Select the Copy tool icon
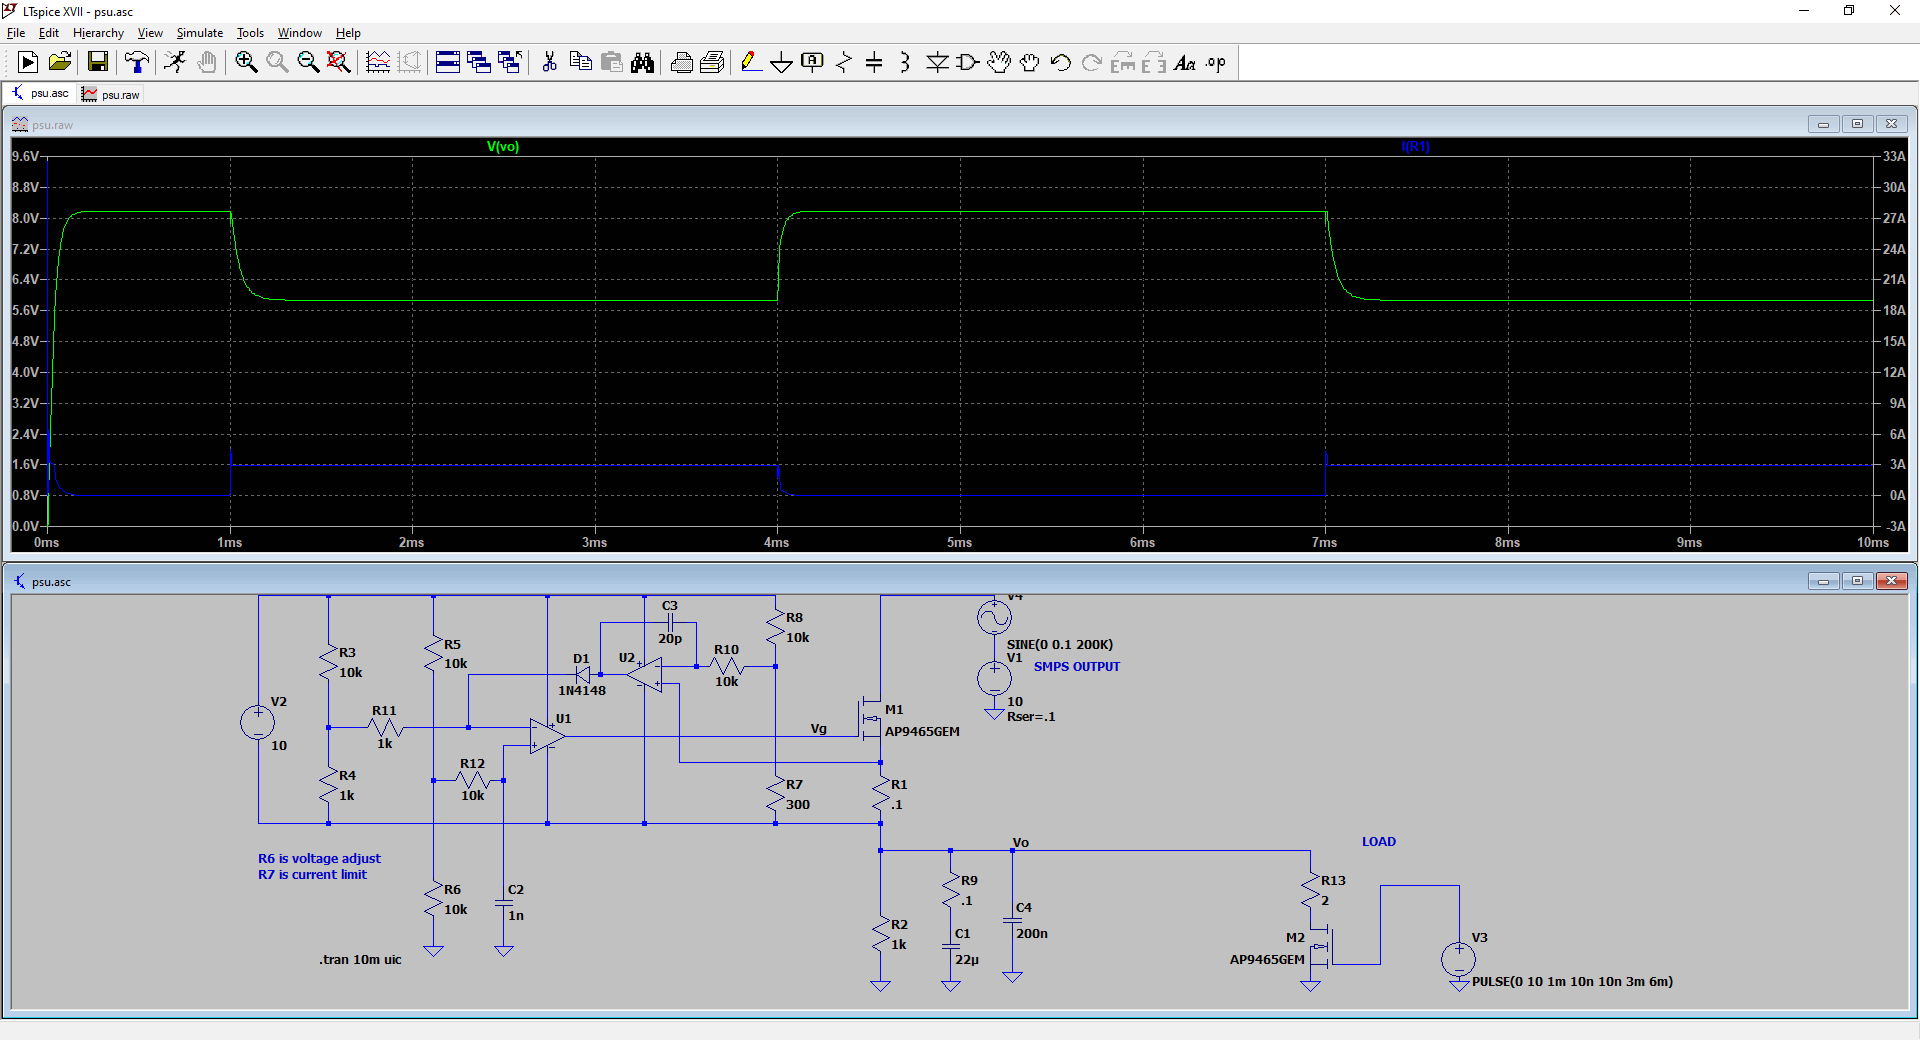 tap(580, 62)
